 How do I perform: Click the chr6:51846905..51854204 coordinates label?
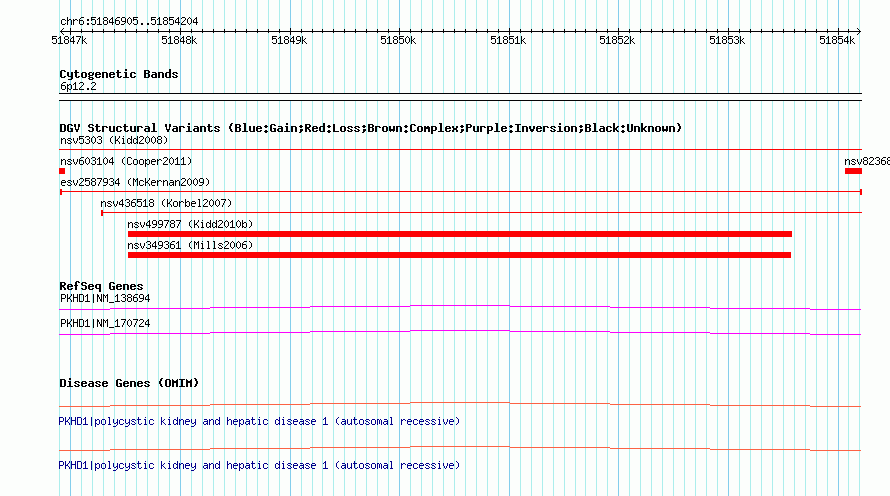tap(129, 21)
